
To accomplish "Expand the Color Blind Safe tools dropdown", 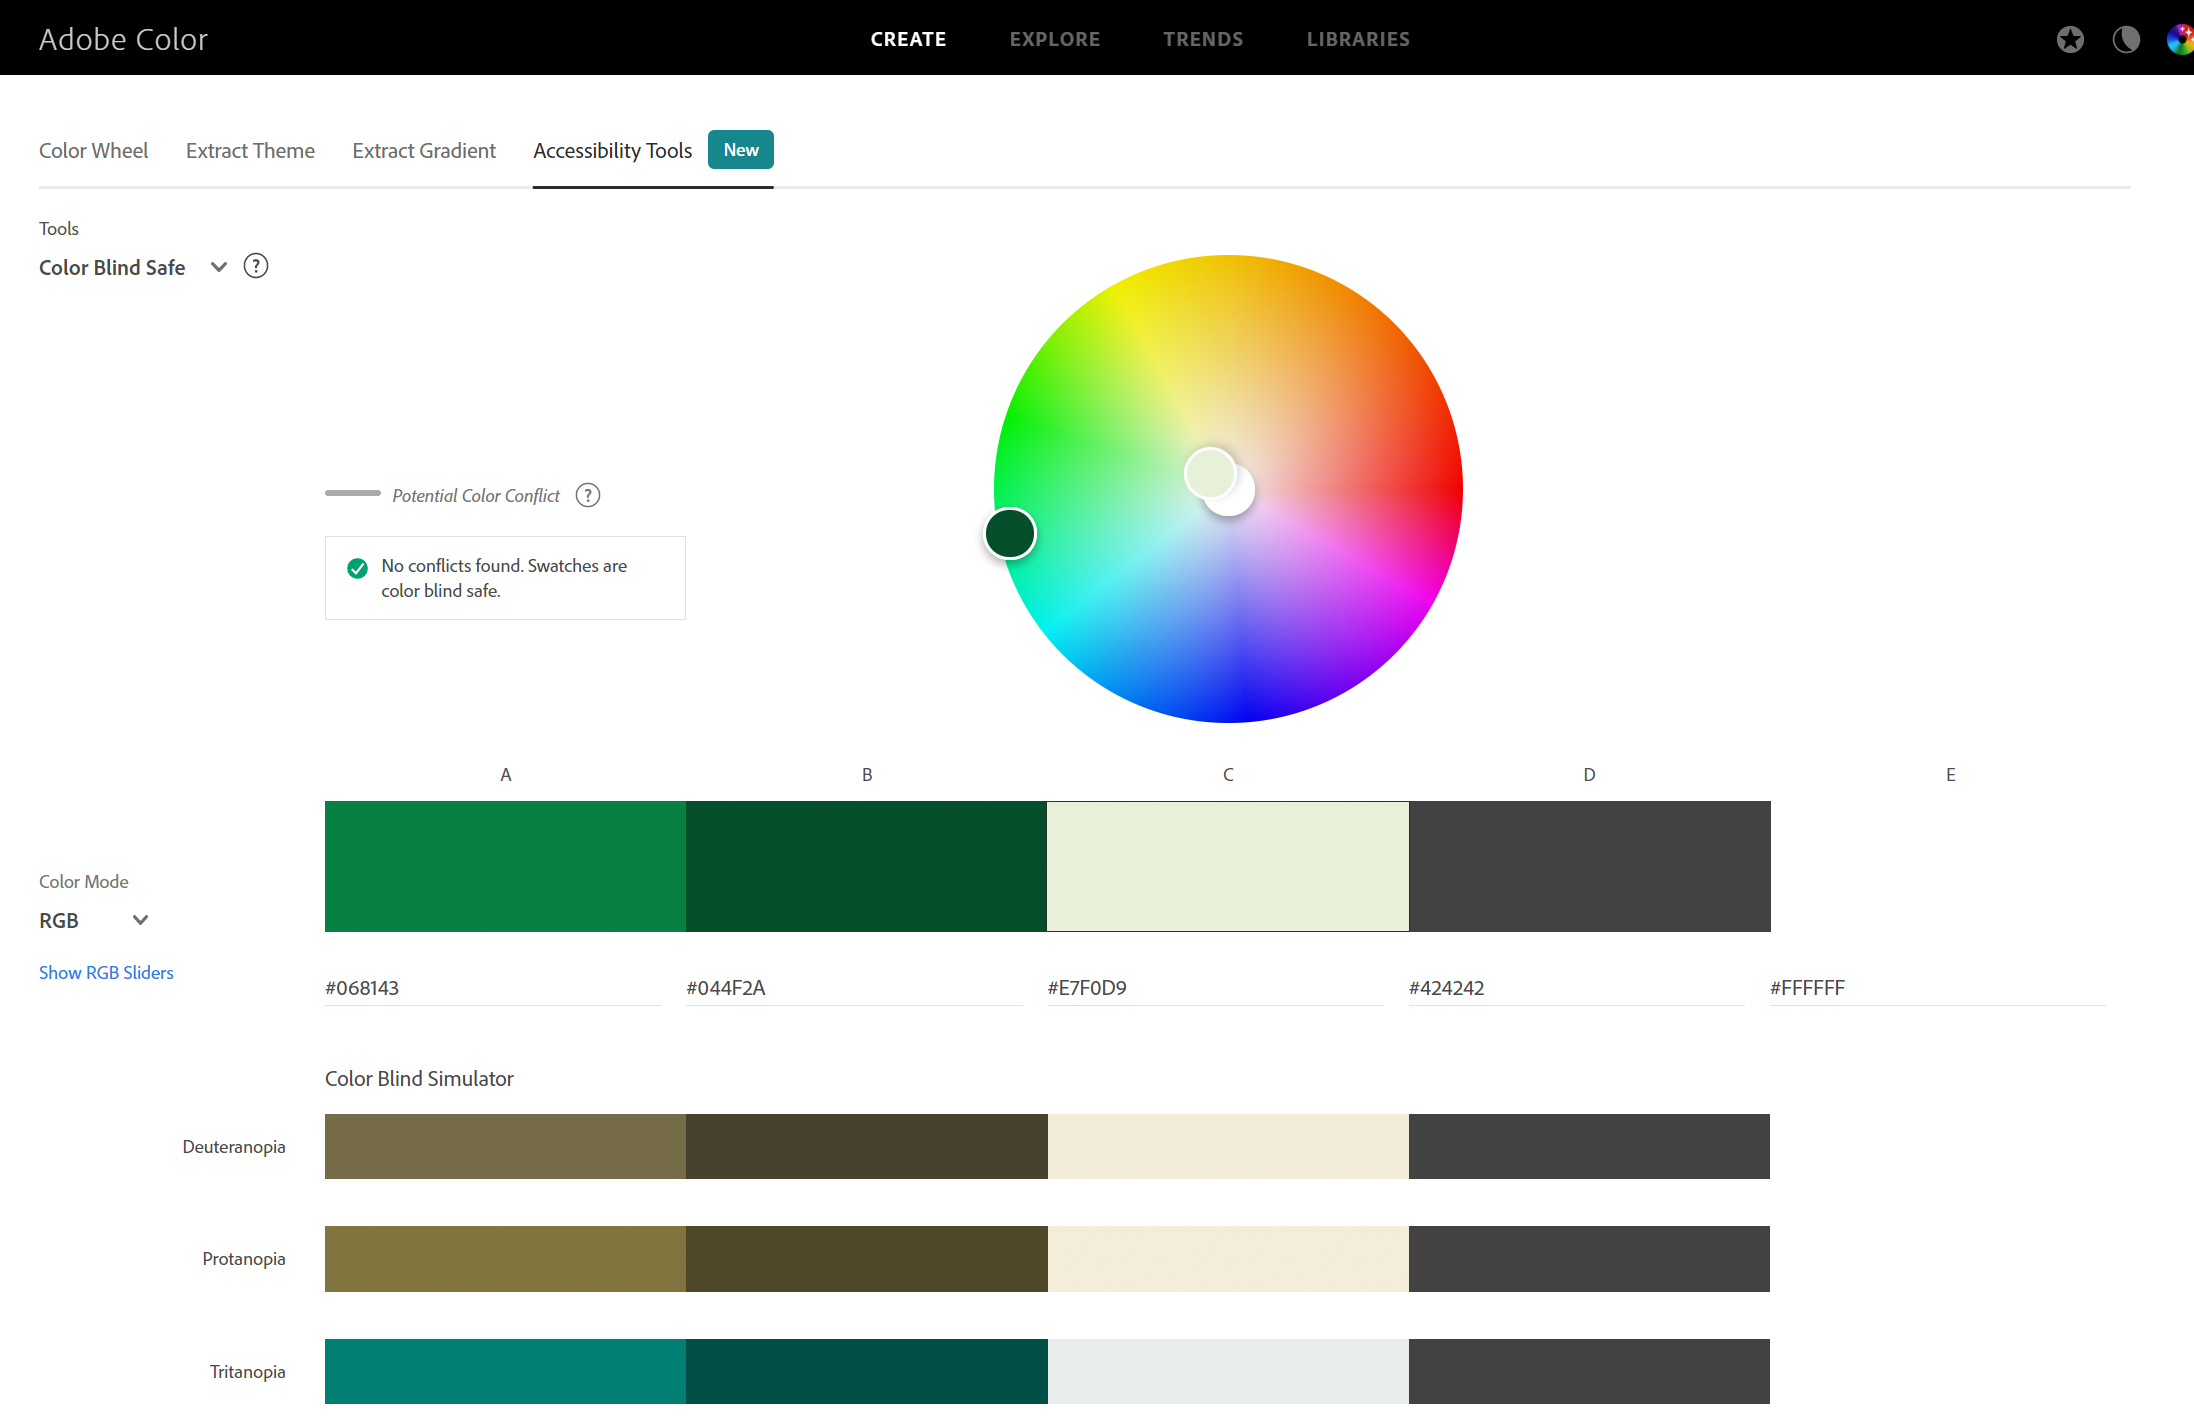I will [x=219, y=267].
